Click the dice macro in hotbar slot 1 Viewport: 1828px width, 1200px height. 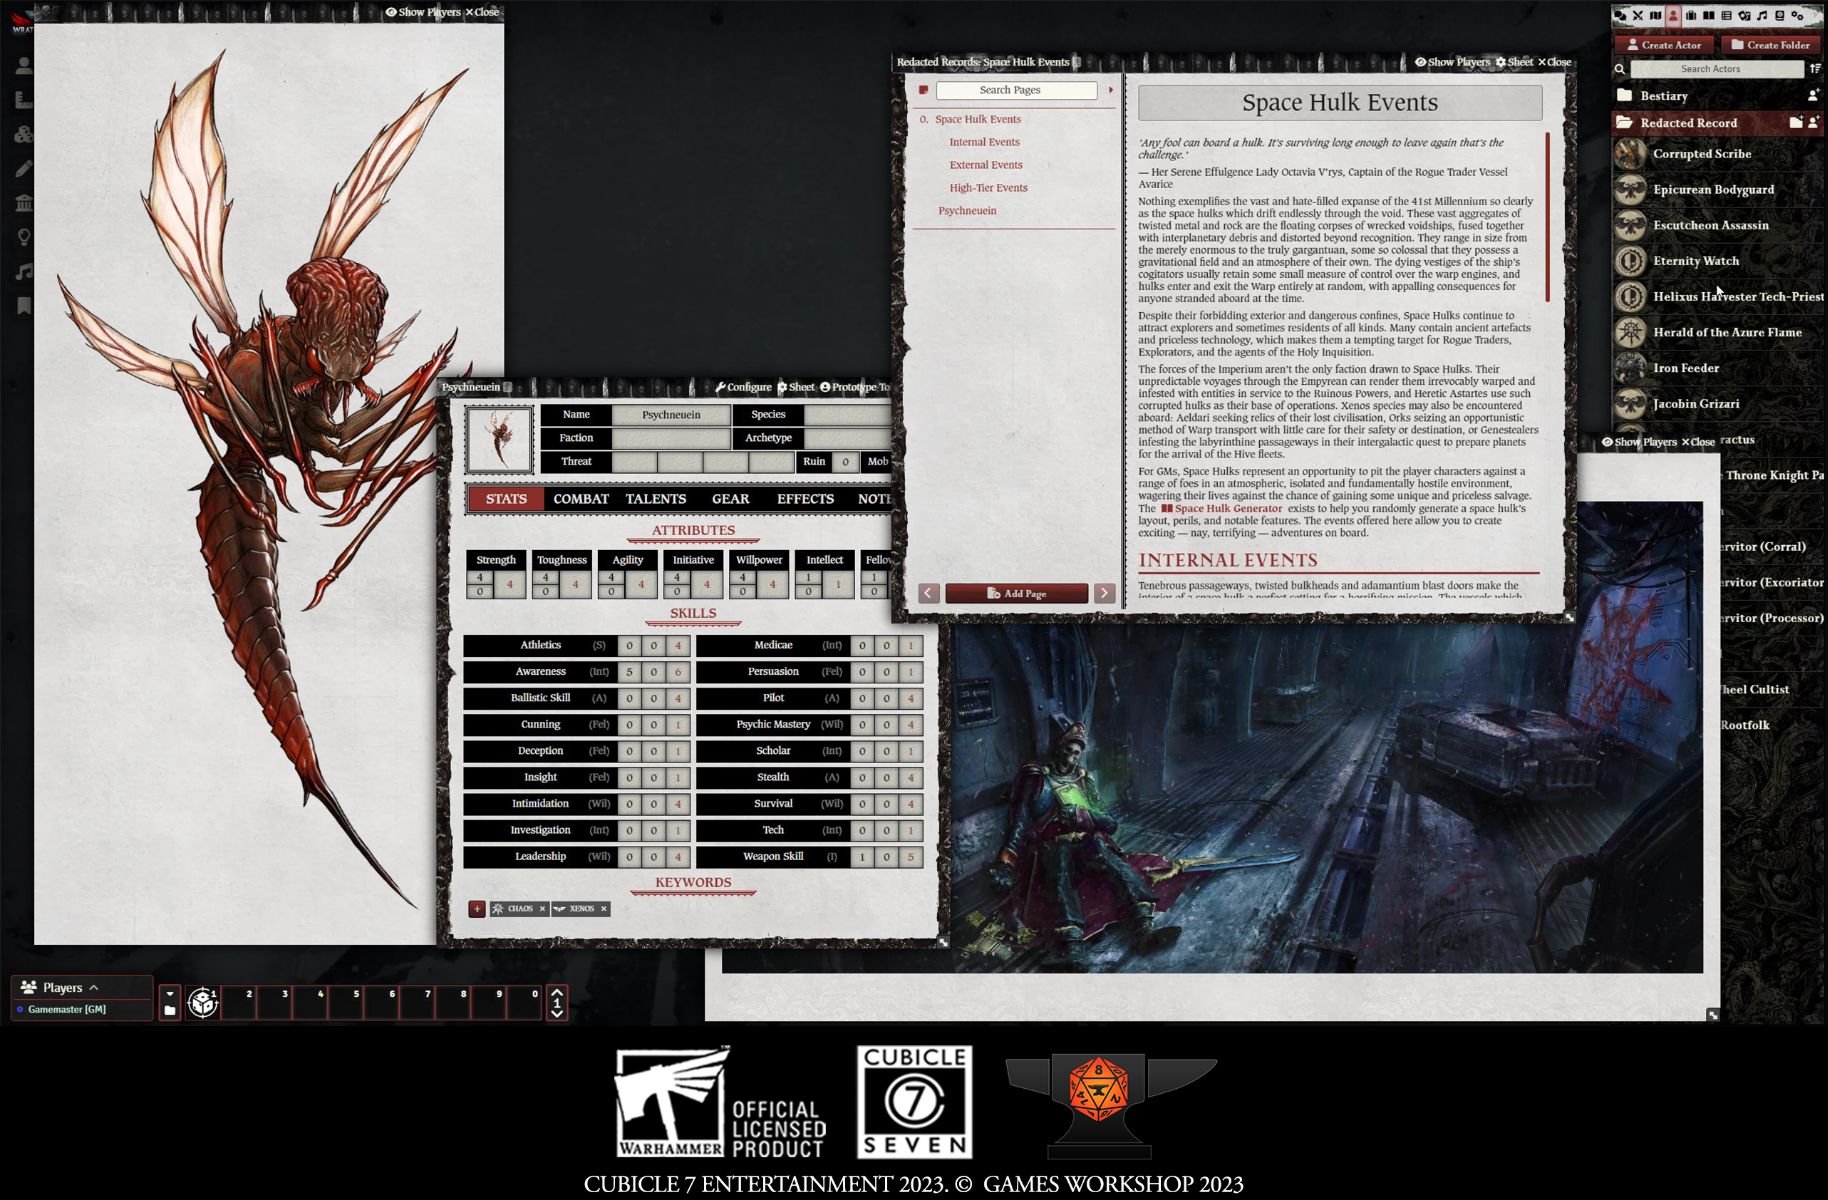click(203, 1002)
